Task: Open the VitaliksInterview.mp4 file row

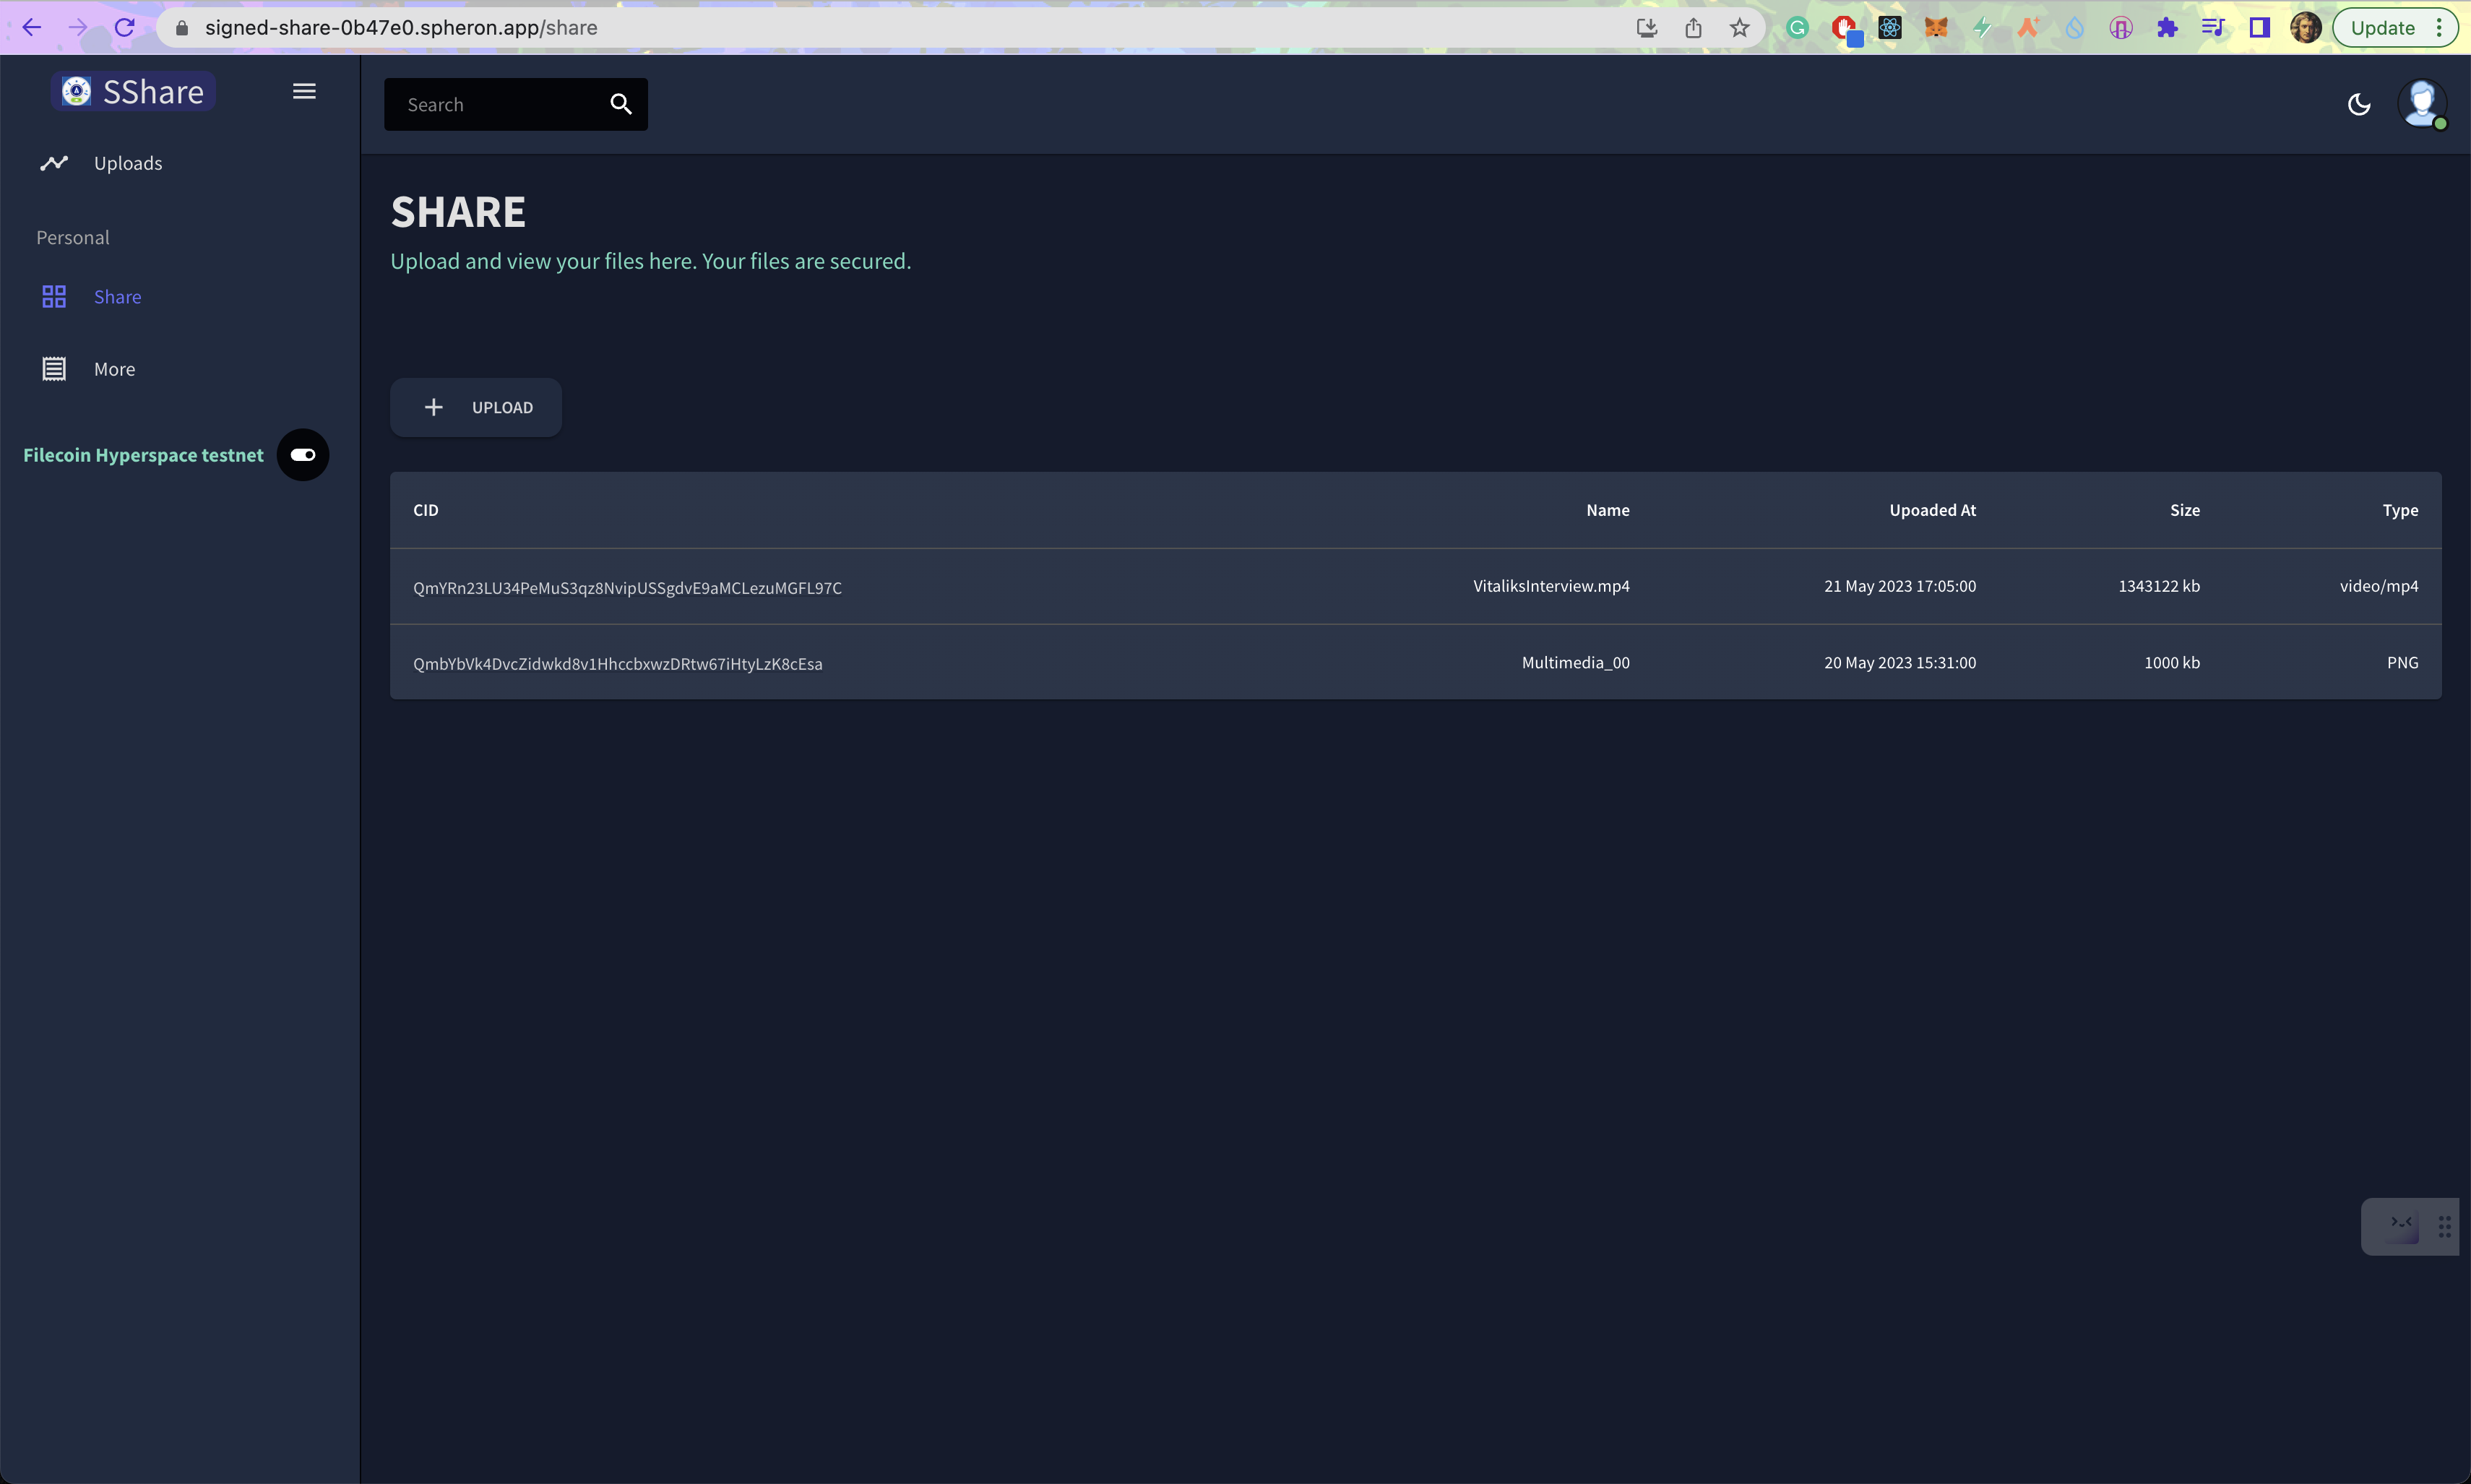Action: pyautogui.click(x=1550, y=586)
